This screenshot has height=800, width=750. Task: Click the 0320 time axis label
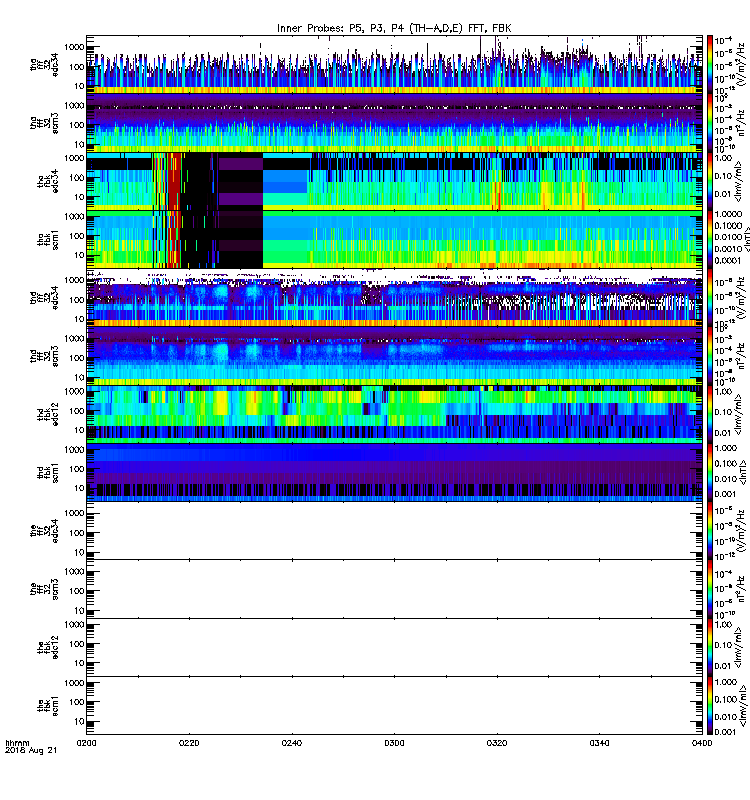click(x=497, y=743)
